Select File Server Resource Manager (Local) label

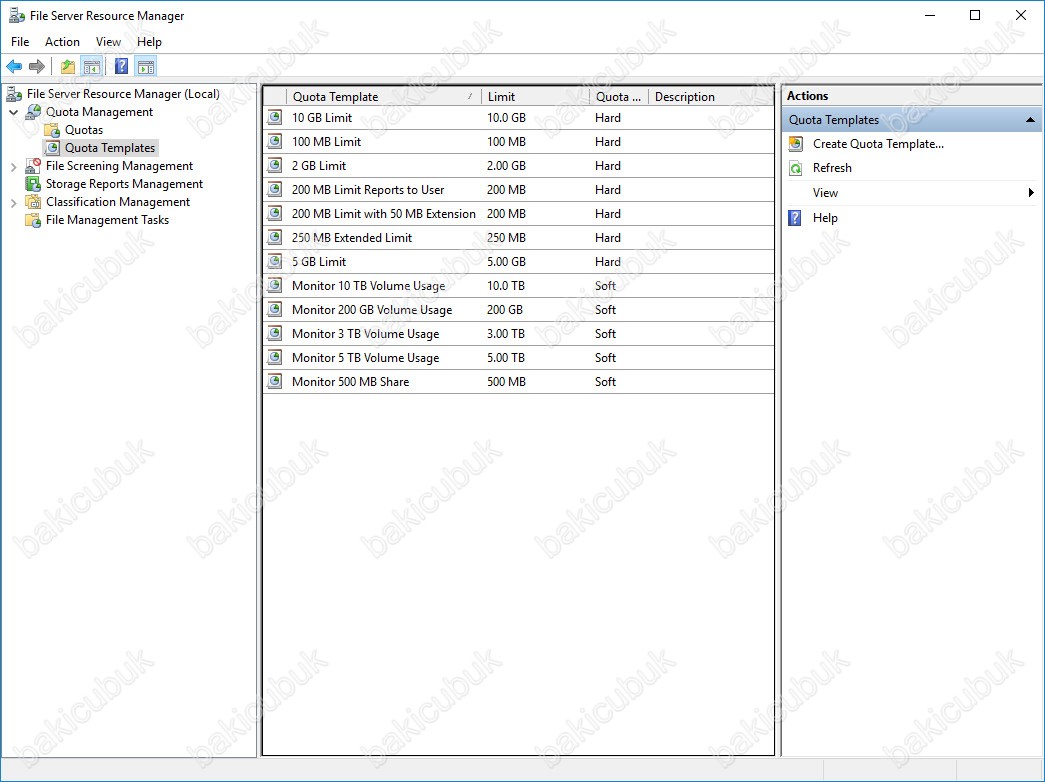pyautogui.click(x=123, y=94)
